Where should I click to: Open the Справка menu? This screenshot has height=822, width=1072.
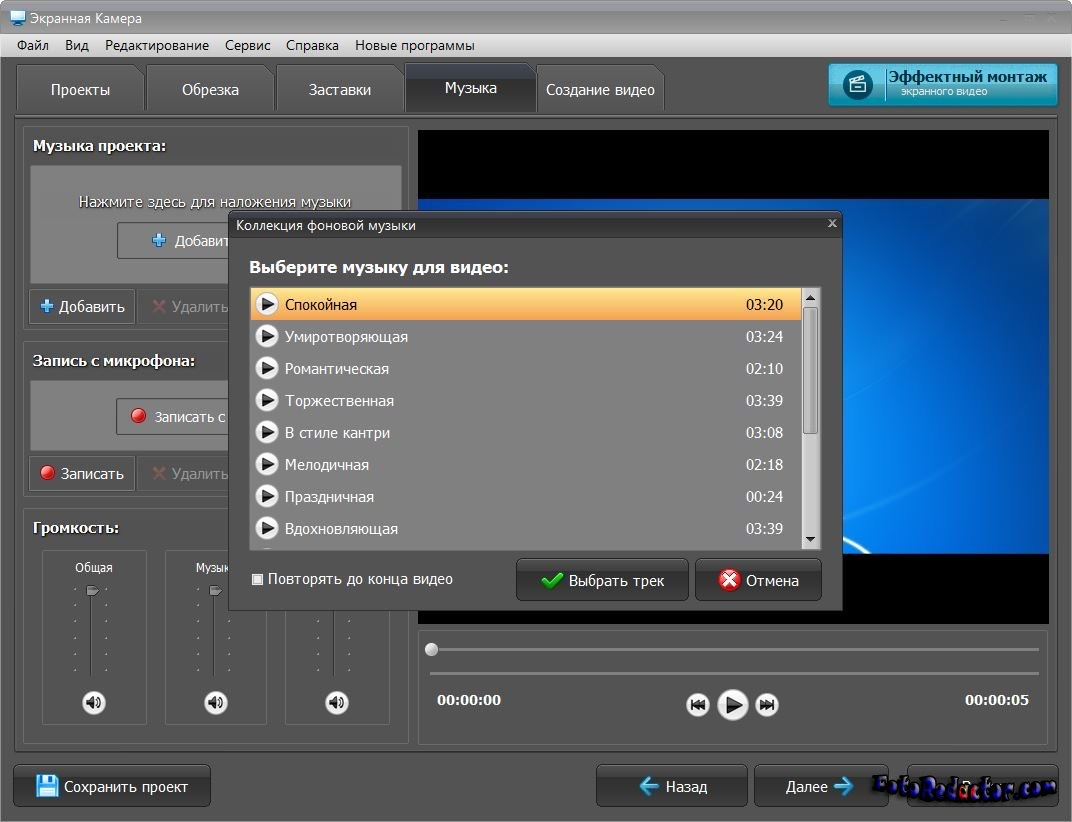[x=312, y=45]
